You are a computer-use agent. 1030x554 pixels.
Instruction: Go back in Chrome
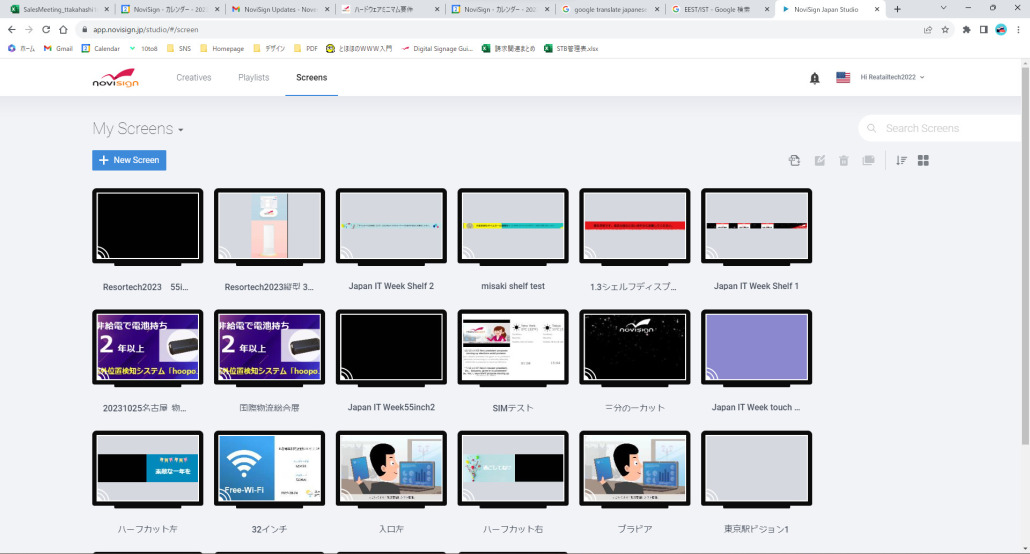tap(12, 30)
